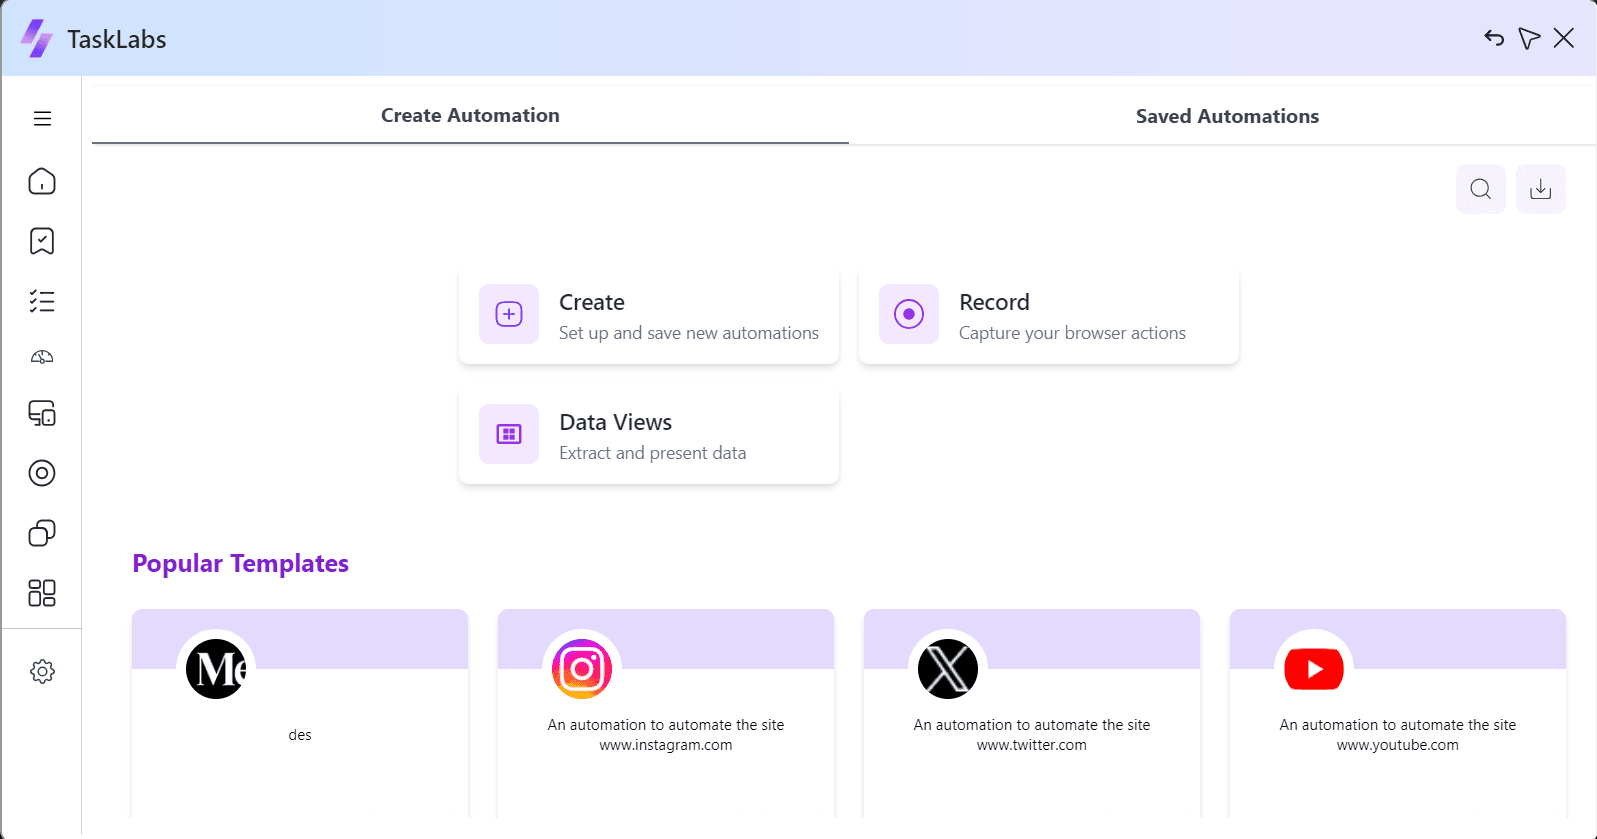Click the www.instagram.com description text
This screenshot has width=1597, height=839.
click(x=666, y=735)
